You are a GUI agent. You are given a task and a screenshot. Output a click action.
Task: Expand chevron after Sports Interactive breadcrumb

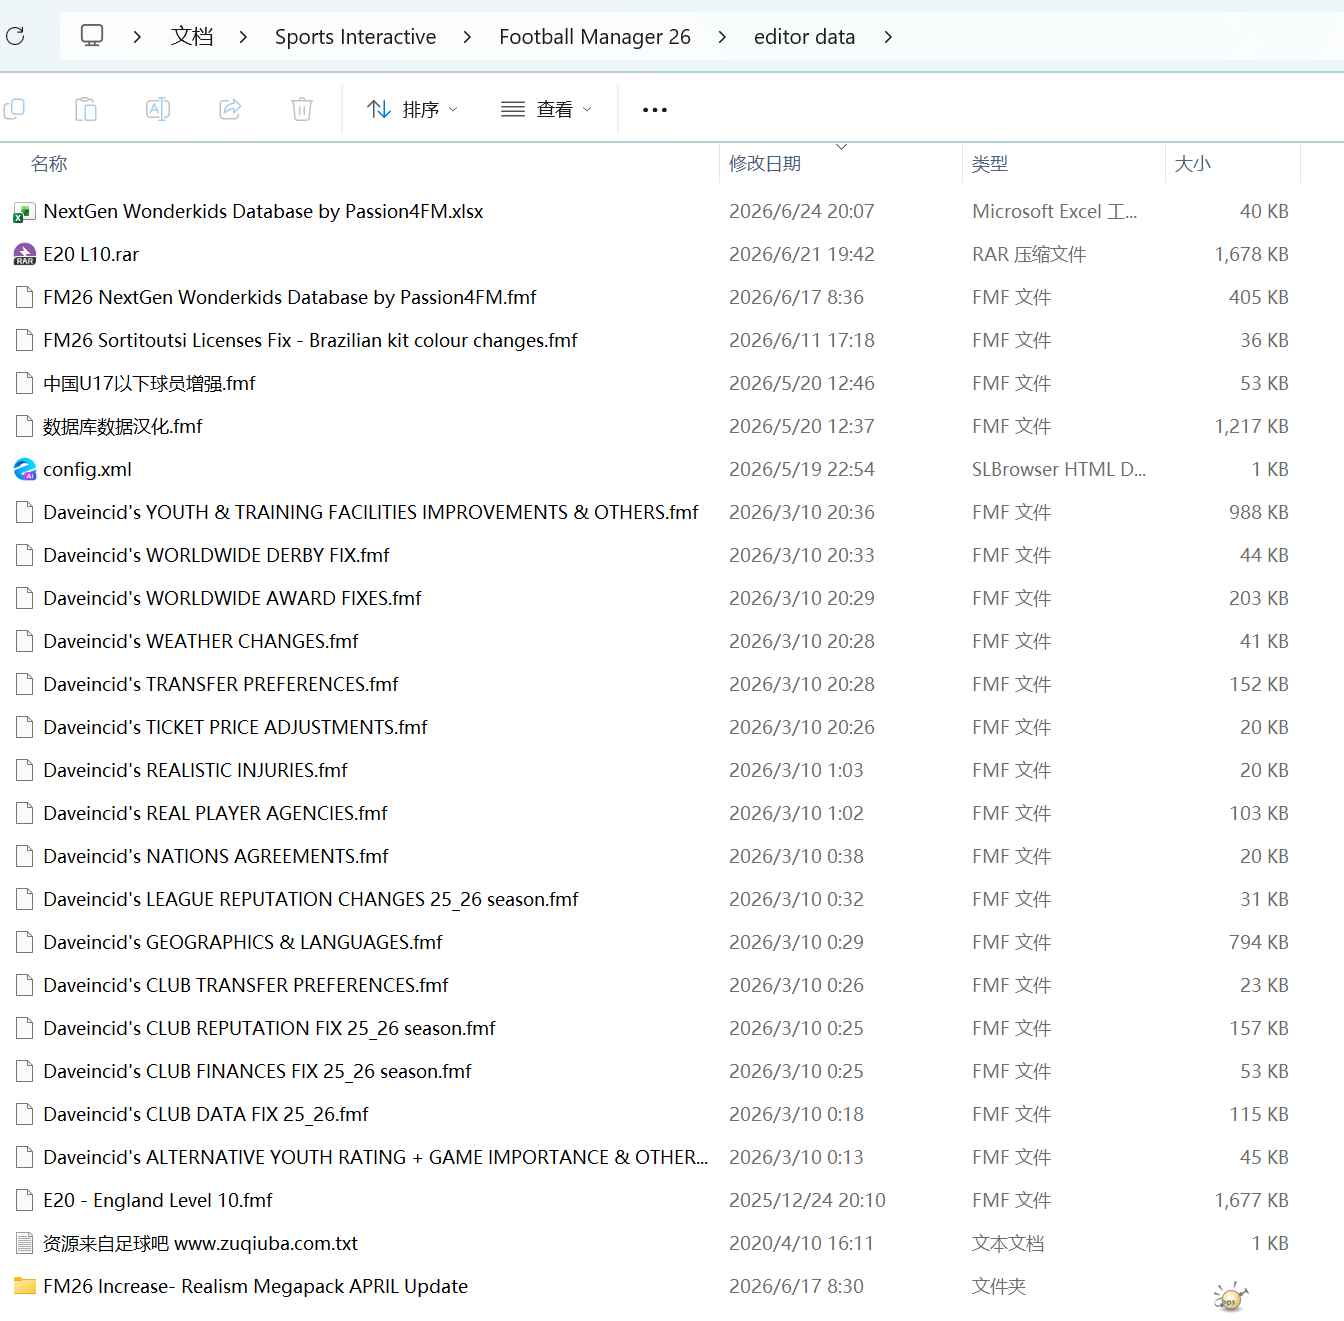(x=467, y=37)
